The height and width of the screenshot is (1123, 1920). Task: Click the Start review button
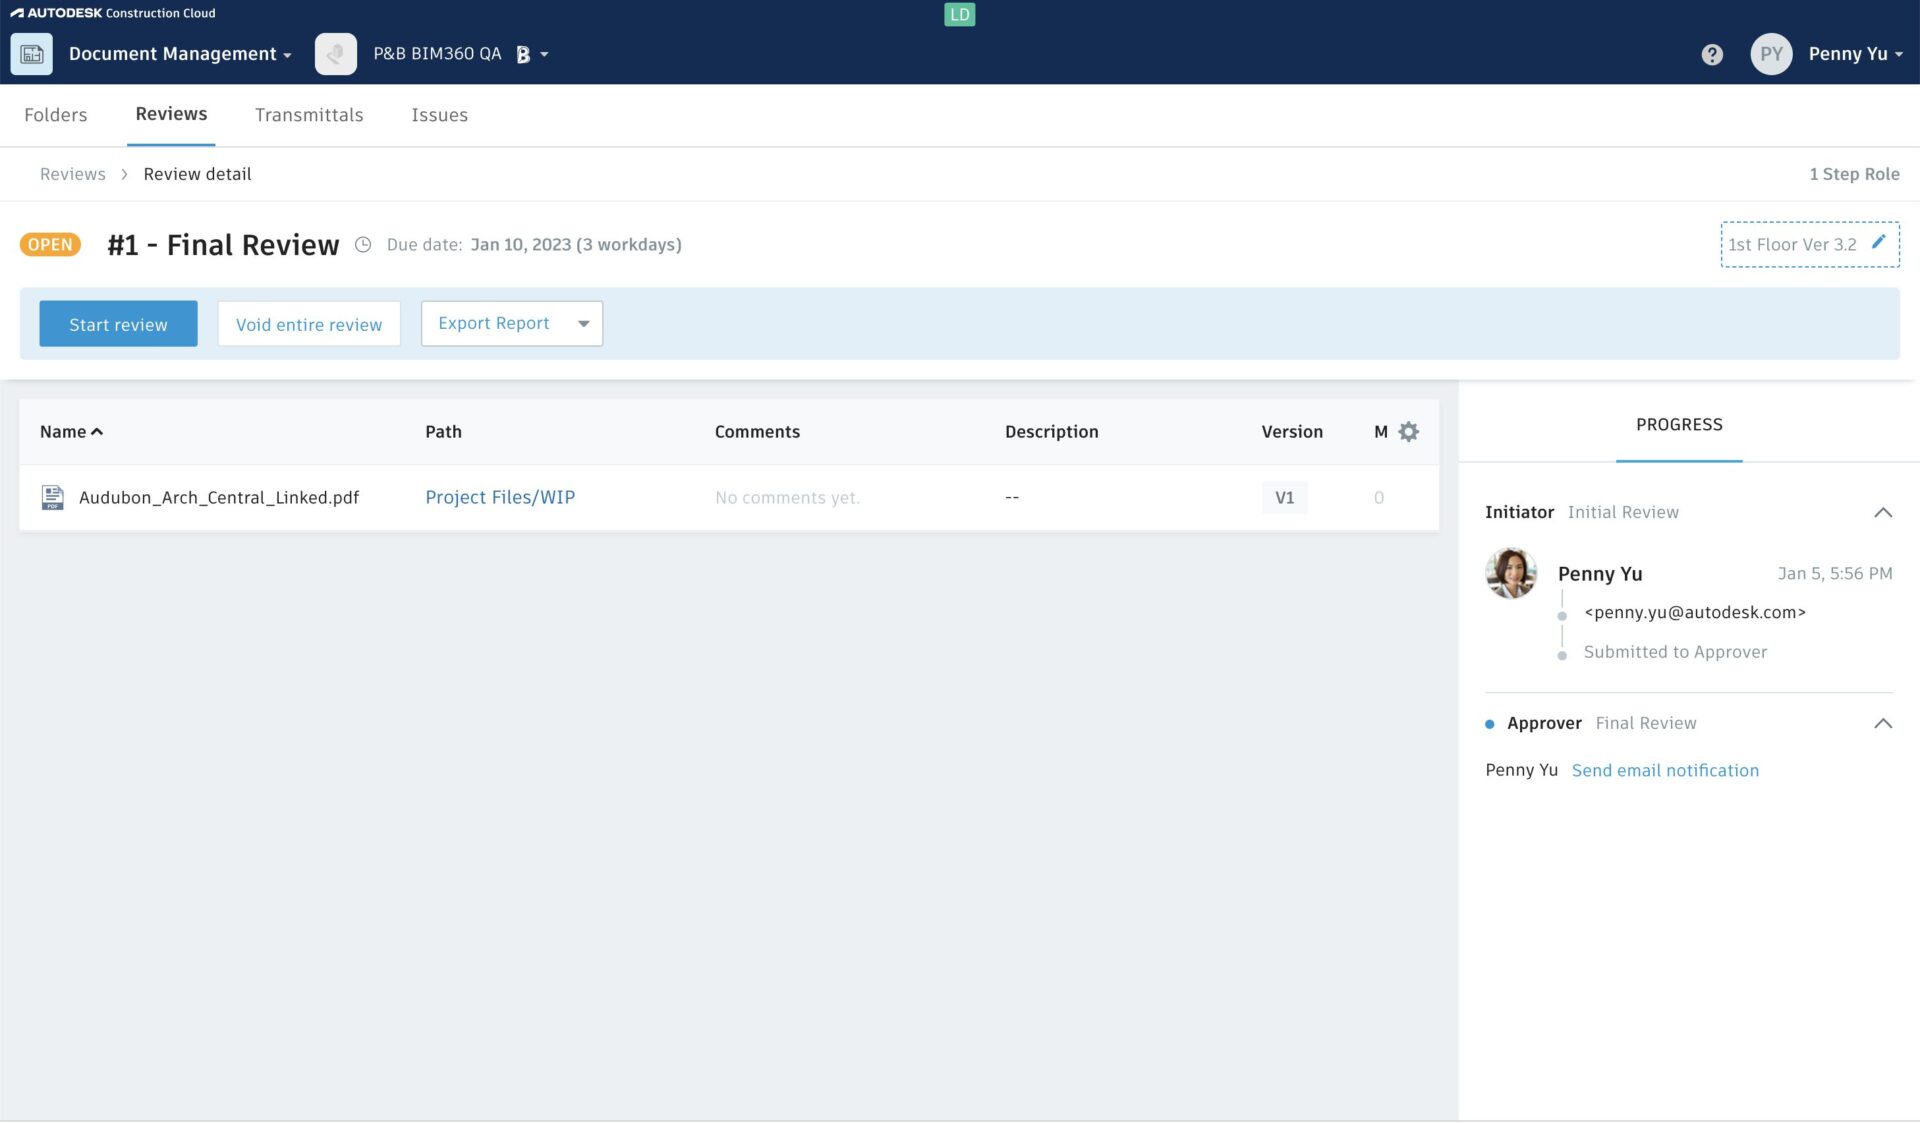tap(118, 324)
